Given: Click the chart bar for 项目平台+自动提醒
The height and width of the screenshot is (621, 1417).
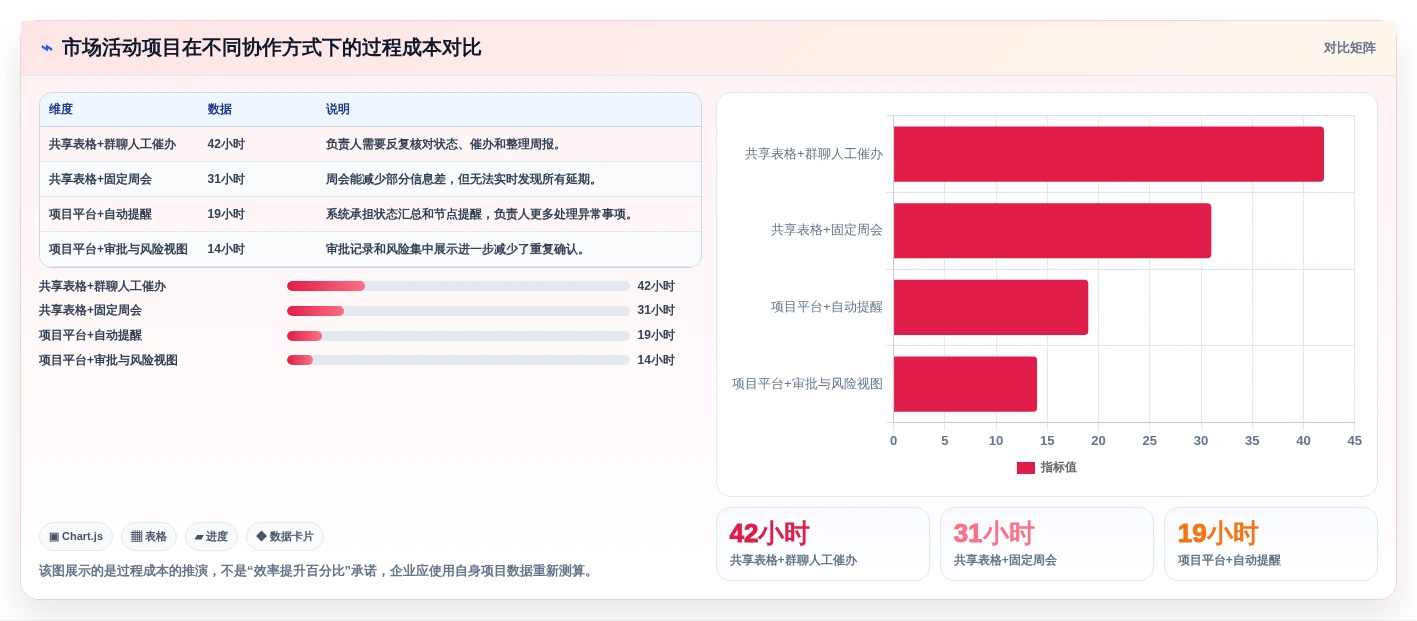Looking at the screenshot, I should (990, 307).
